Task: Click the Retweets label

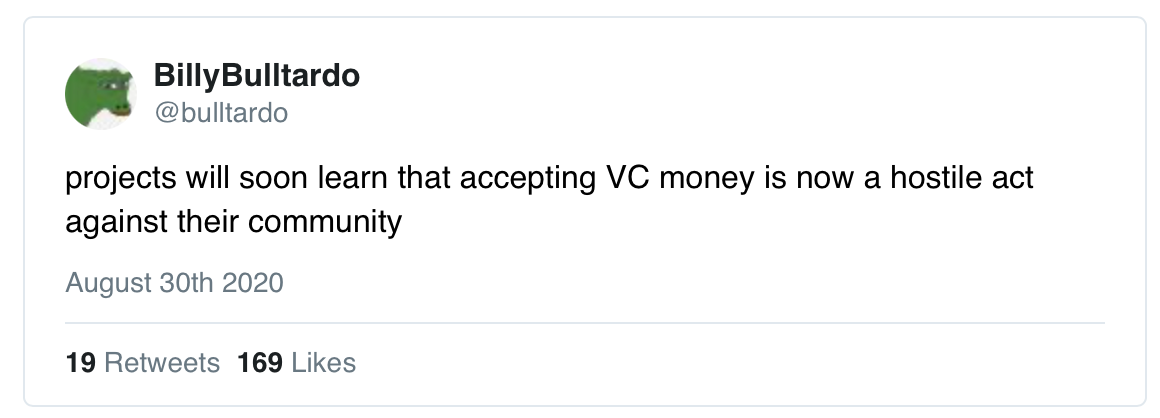Action: tap(161, 362)
